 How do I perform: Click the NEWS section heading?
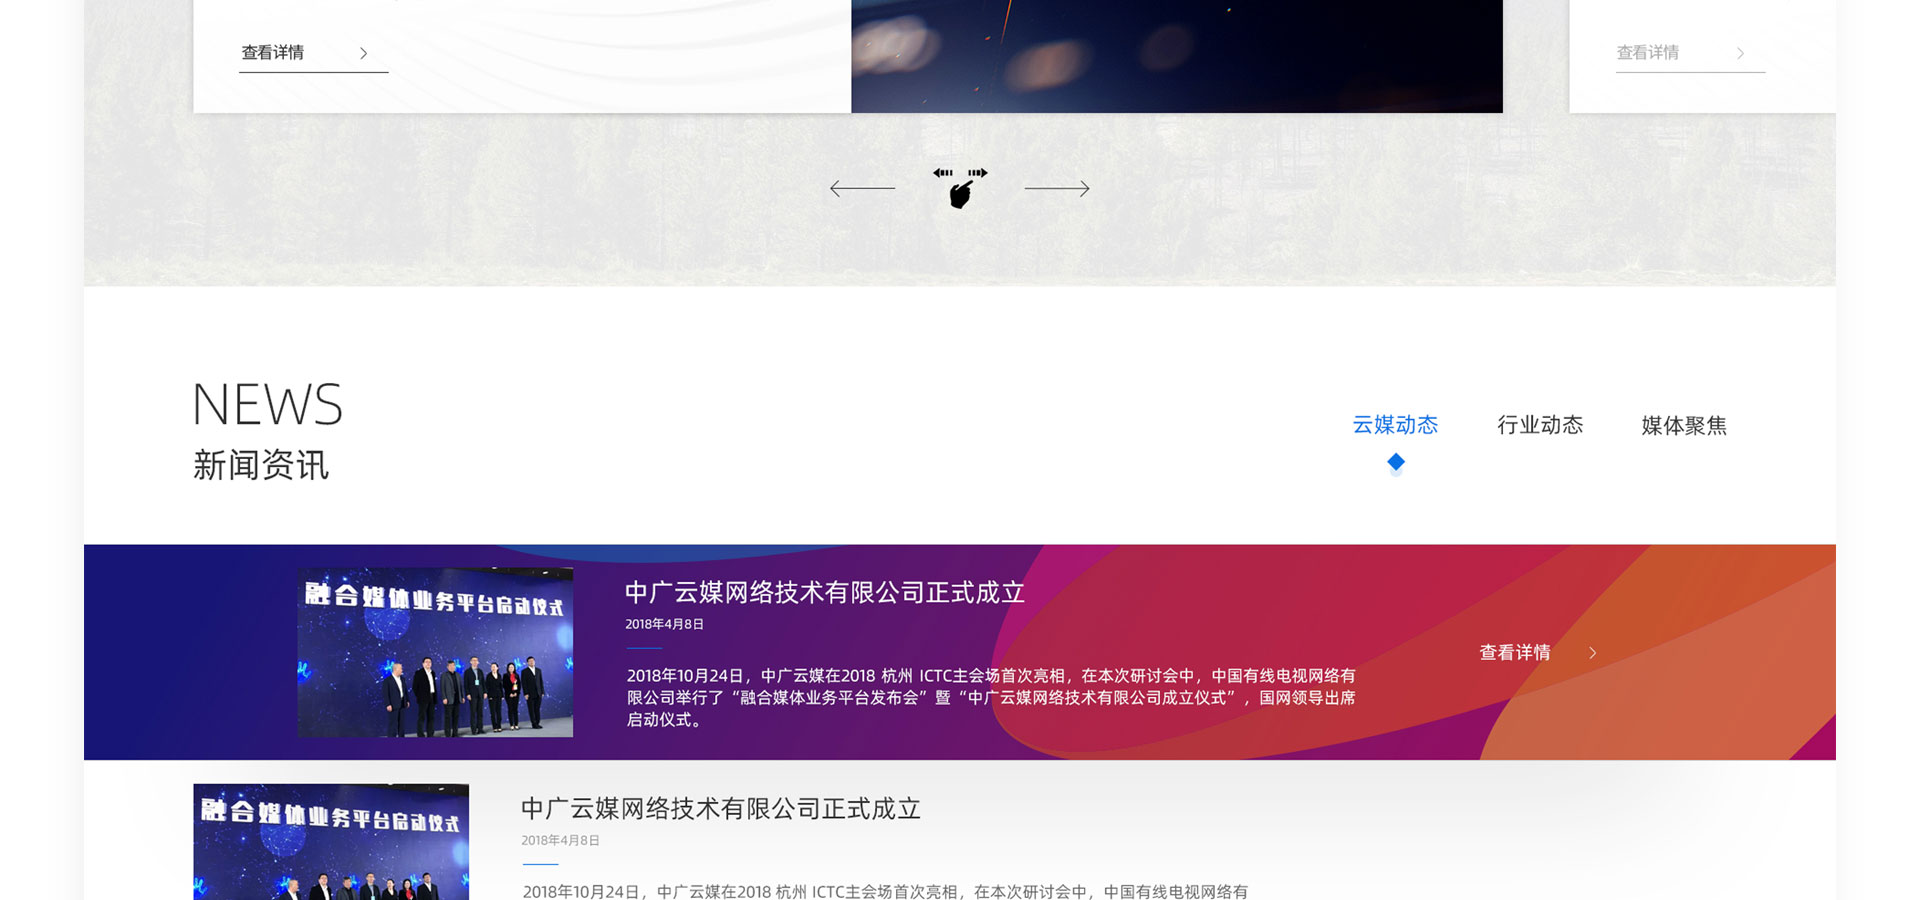[267, 405]
